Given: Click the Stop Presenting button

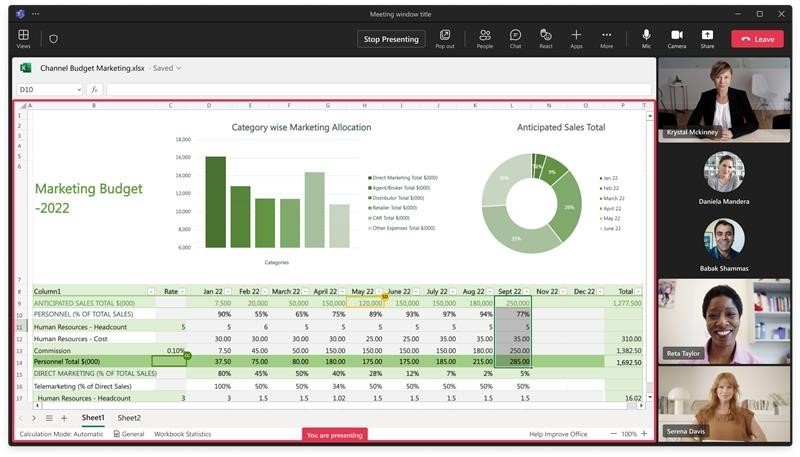Looking at the screenshot, I should coord(391,39).
